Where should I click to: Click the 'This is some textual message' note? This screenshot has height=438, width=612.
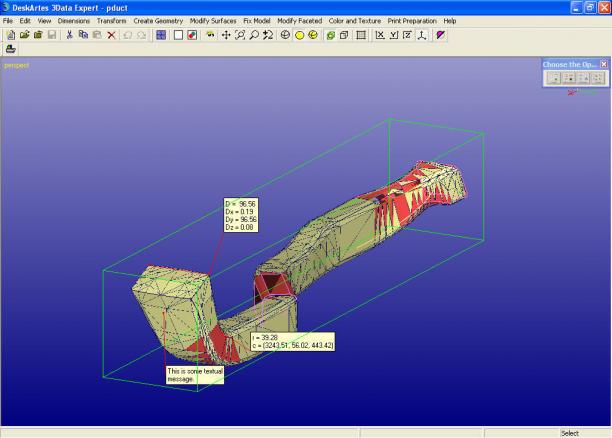(195, 375)
